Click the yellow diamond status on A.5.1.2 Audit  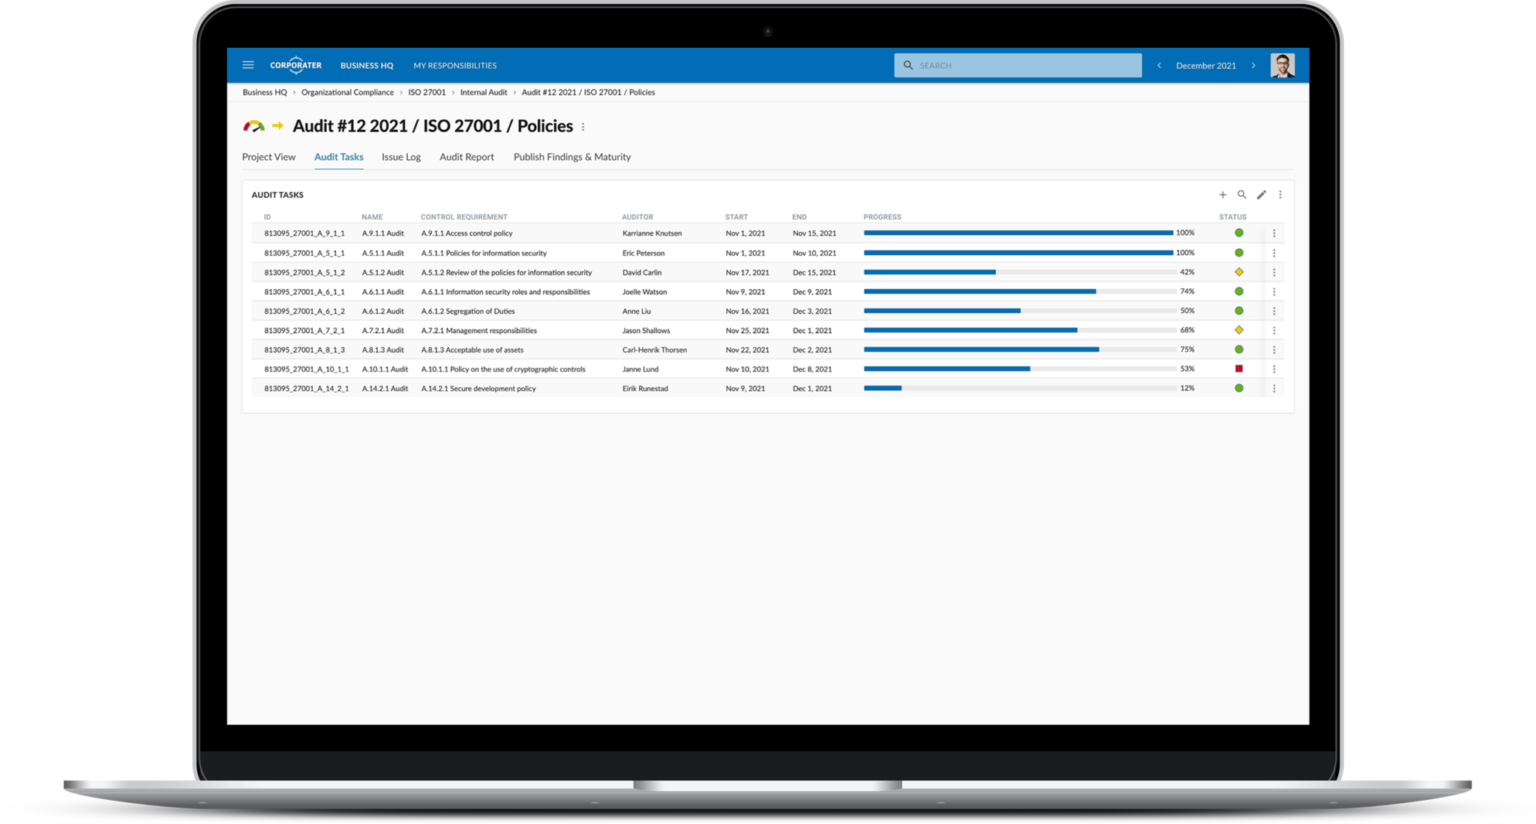tap(1239, 271)
